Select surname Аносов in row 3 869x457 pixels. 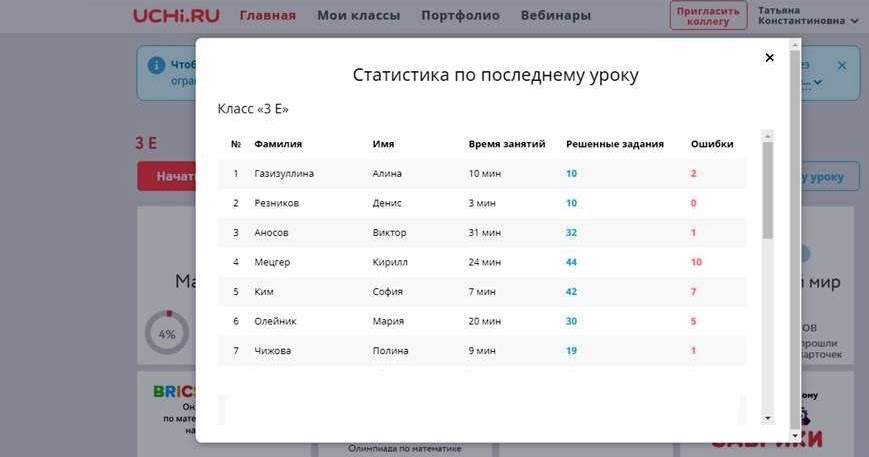tap(271, 233)
